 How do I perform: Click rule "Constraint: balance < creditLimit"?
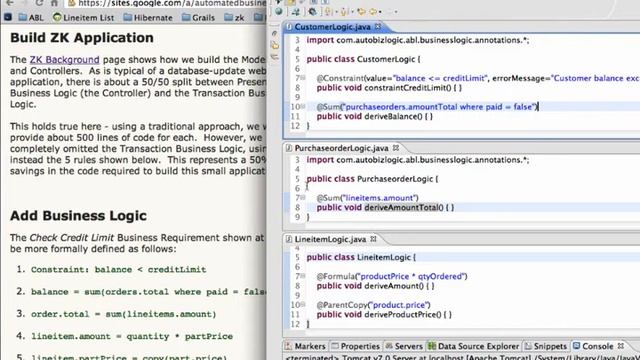pos(118,269)
